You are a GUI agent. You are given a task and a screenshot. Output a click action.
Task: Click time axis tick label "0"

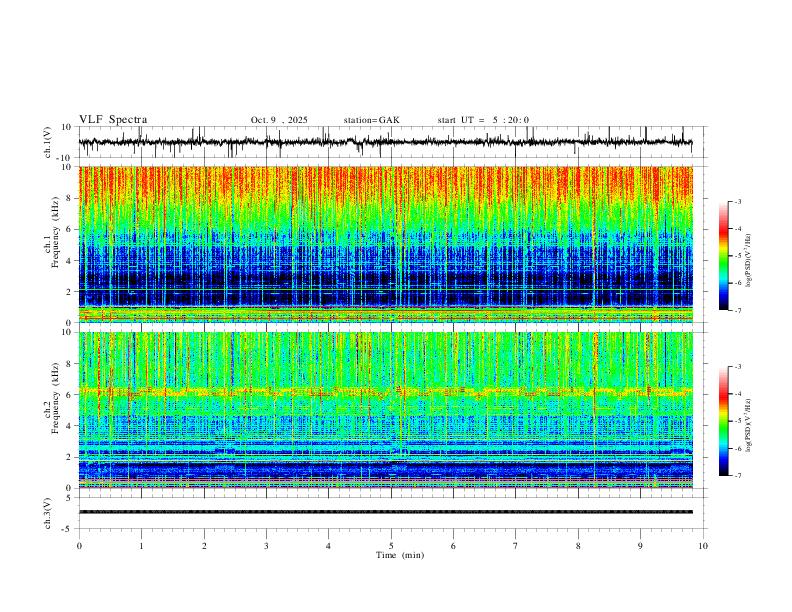[x=79, y=546]
